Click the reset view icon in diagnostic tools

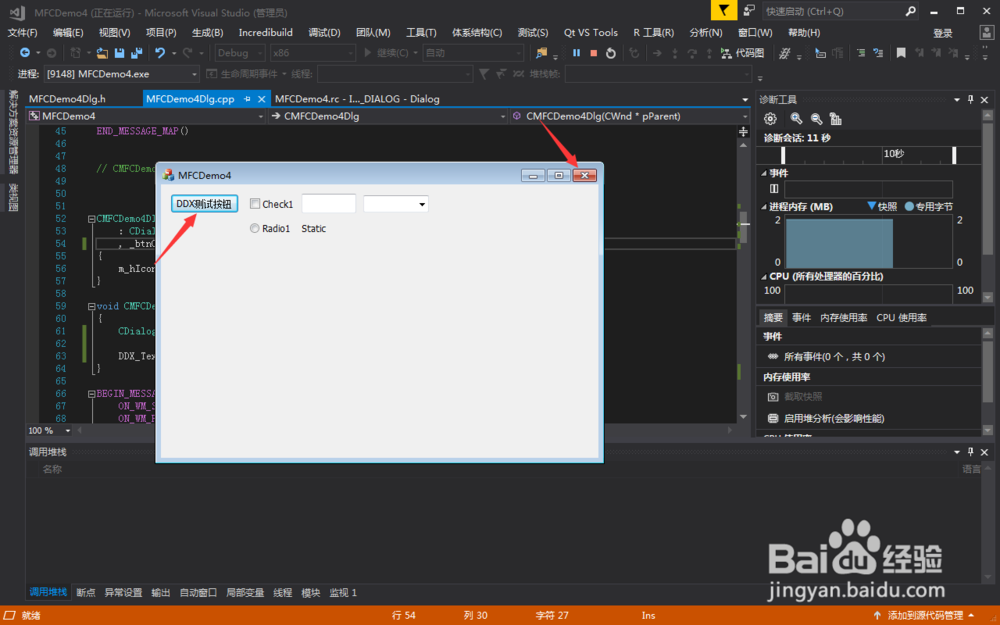coord(835,119)
